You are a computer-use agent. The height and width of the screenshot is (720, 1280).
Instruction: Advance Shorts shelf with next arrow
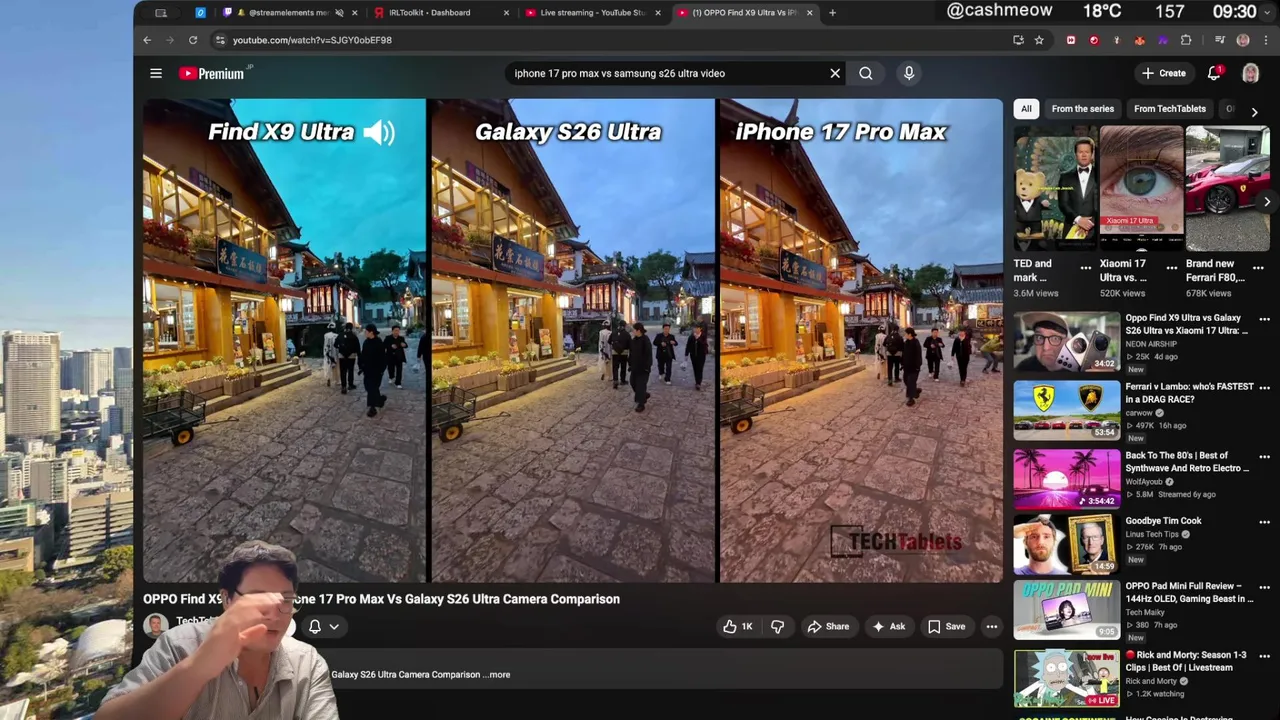[1267, 201]
